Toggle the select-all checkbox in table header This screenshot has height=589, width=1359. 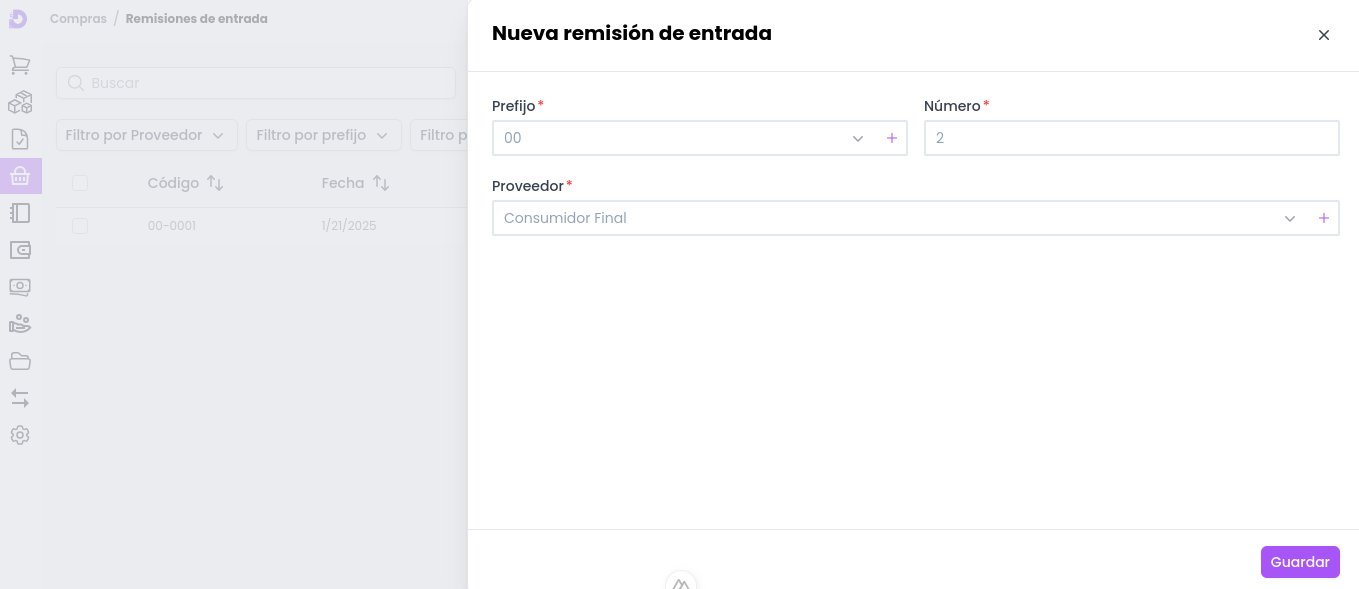[80, 183]
